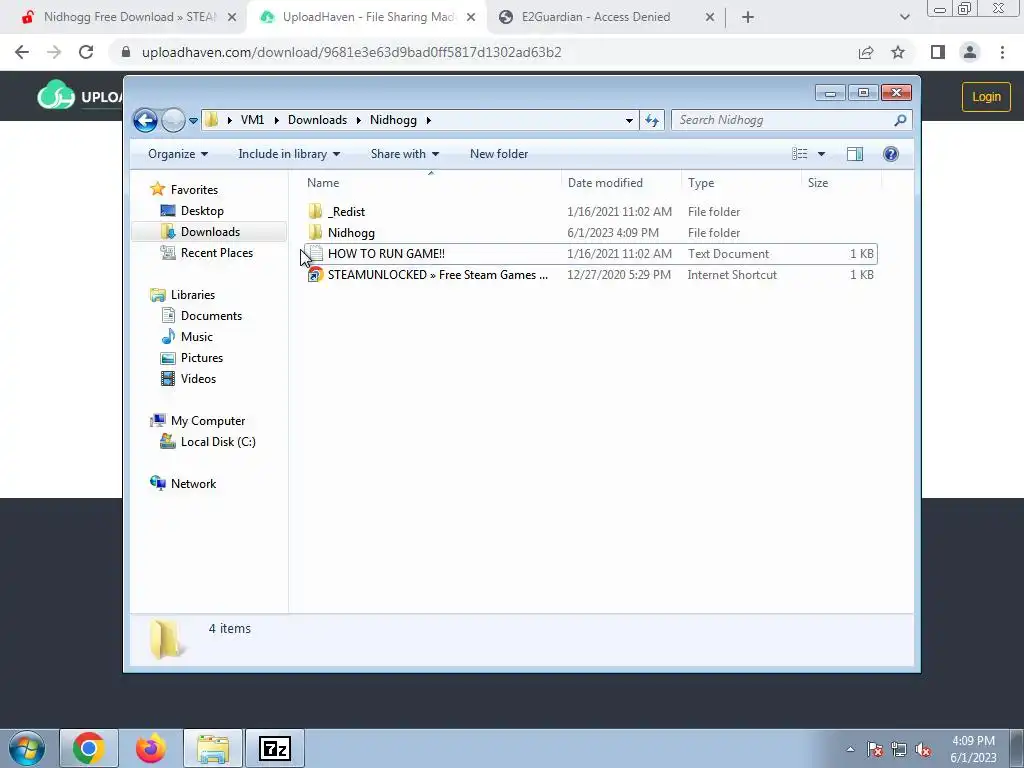This screenshot has height=768, width=1024.
Task: Change view with the view icon button
Action: click(800, 154)
